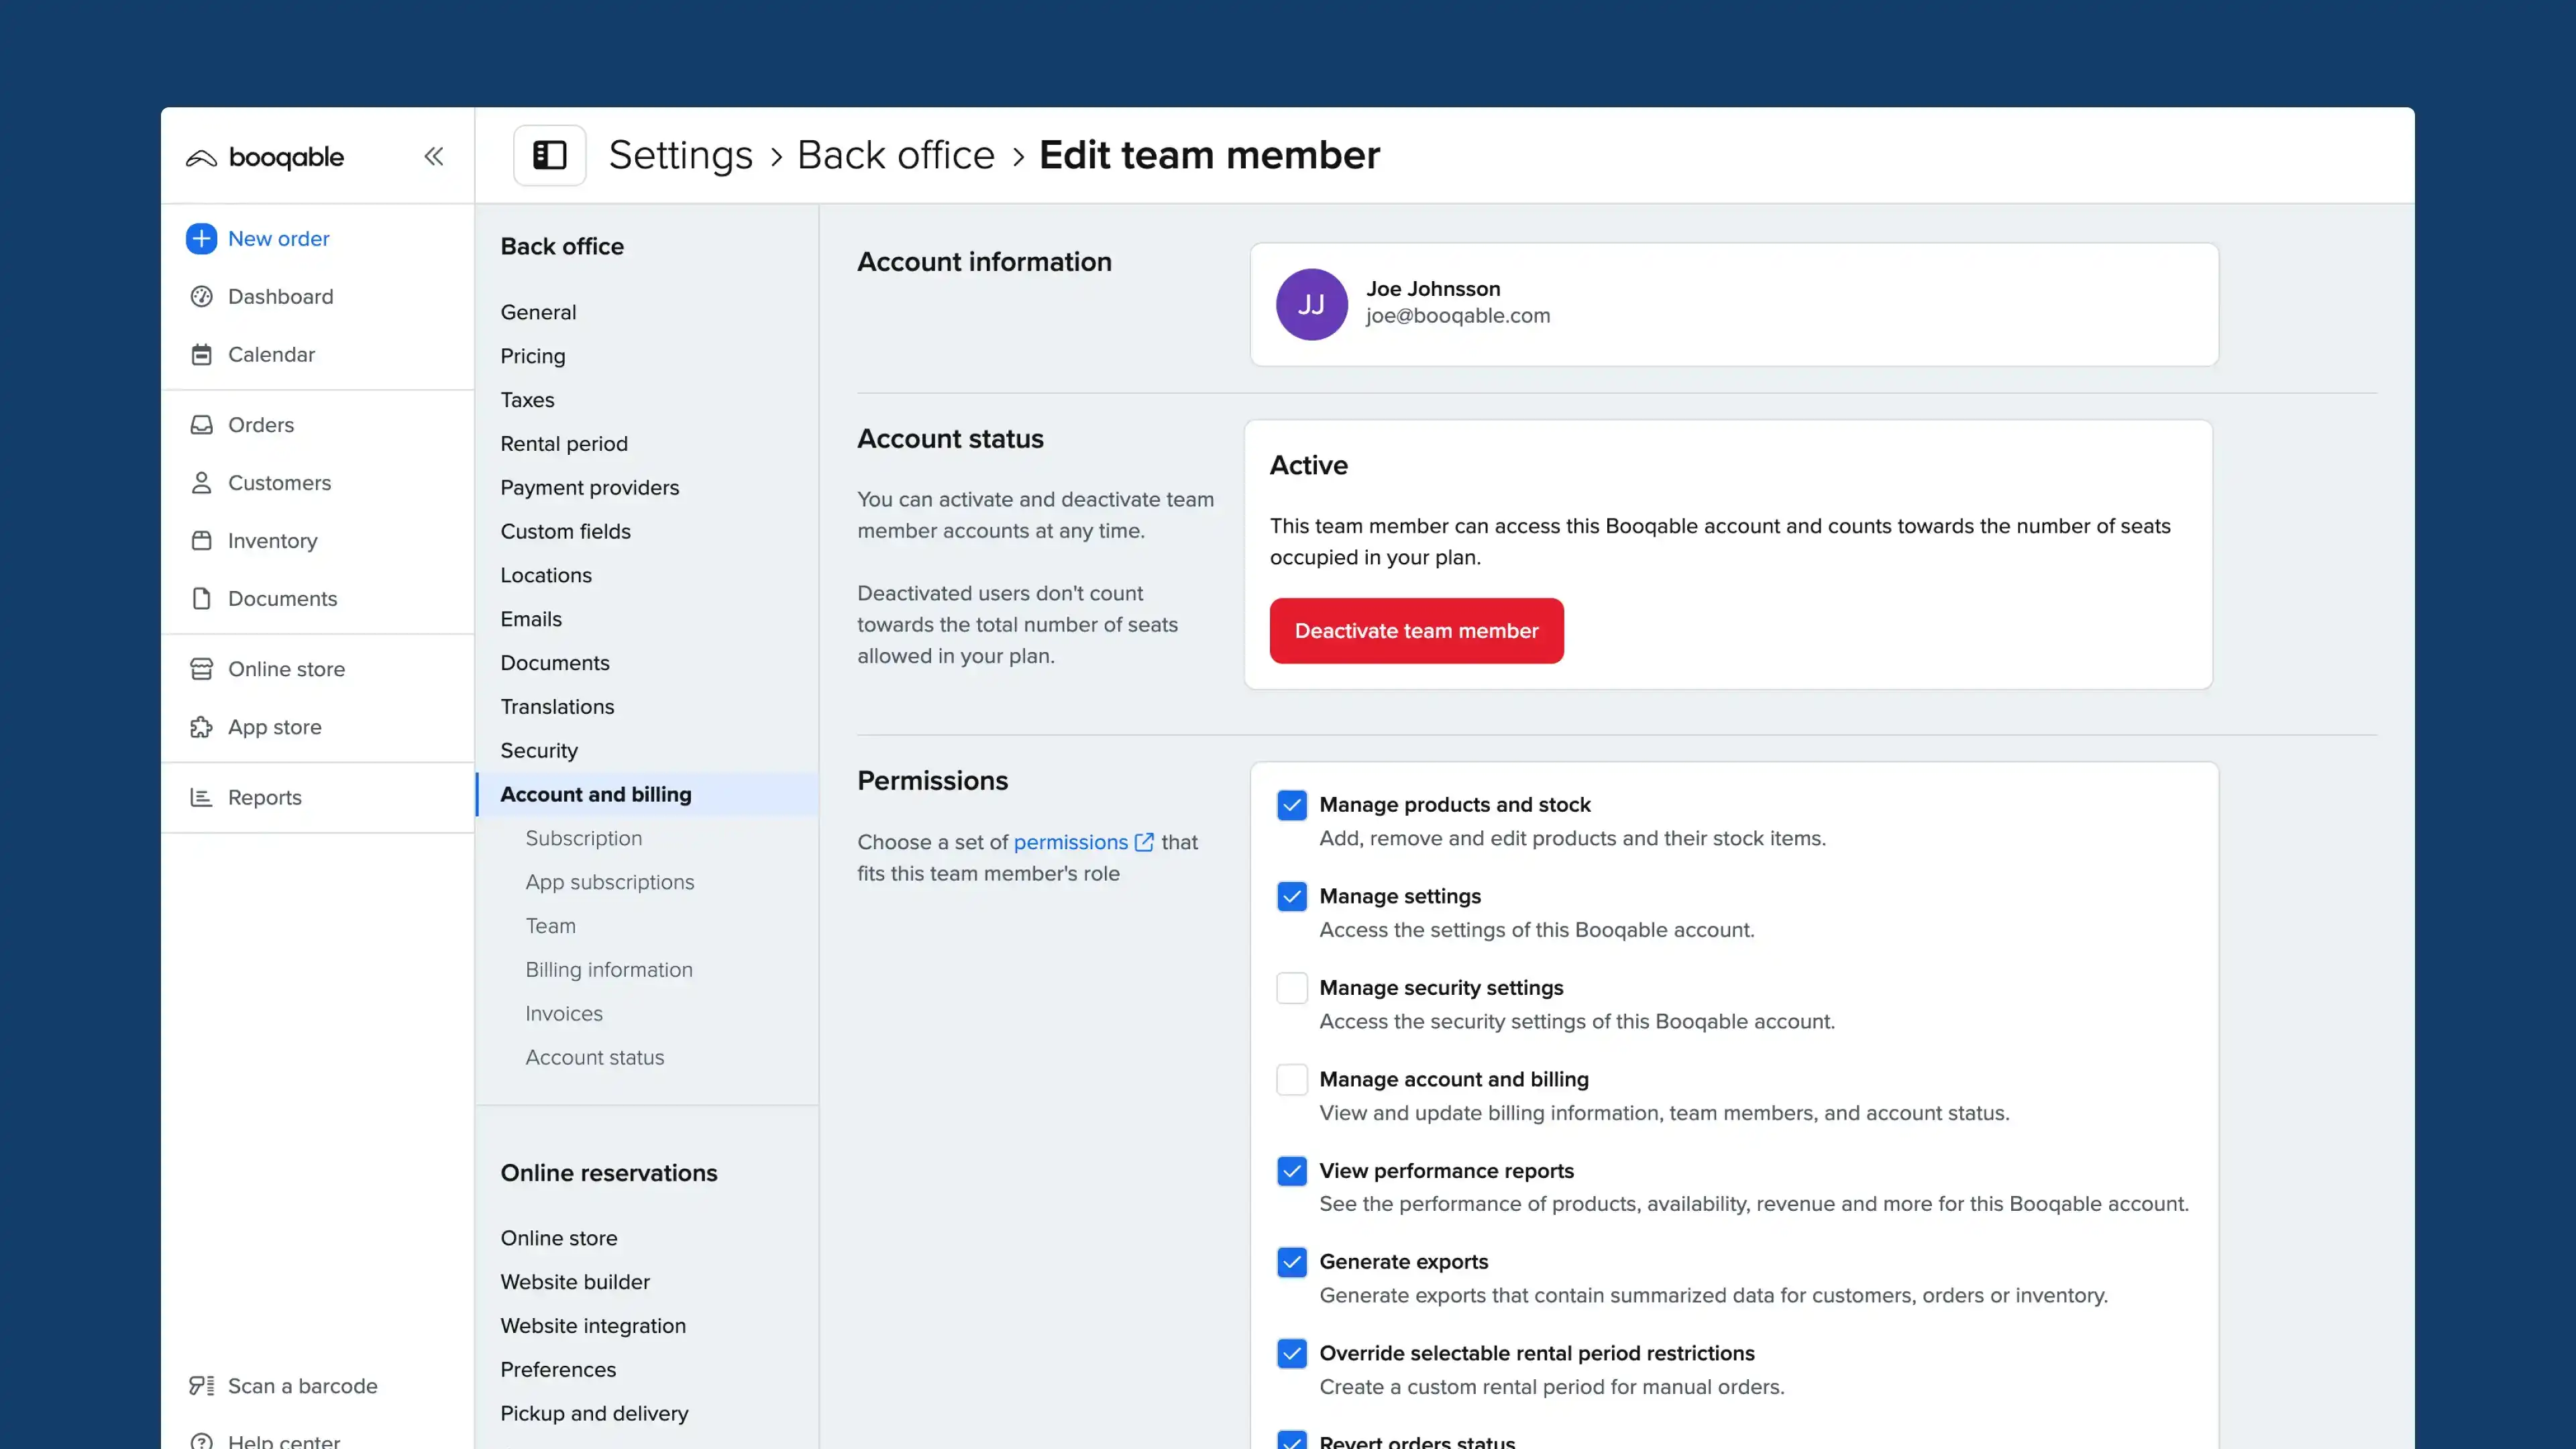Select Security in the Back office menu

point(539,750)
